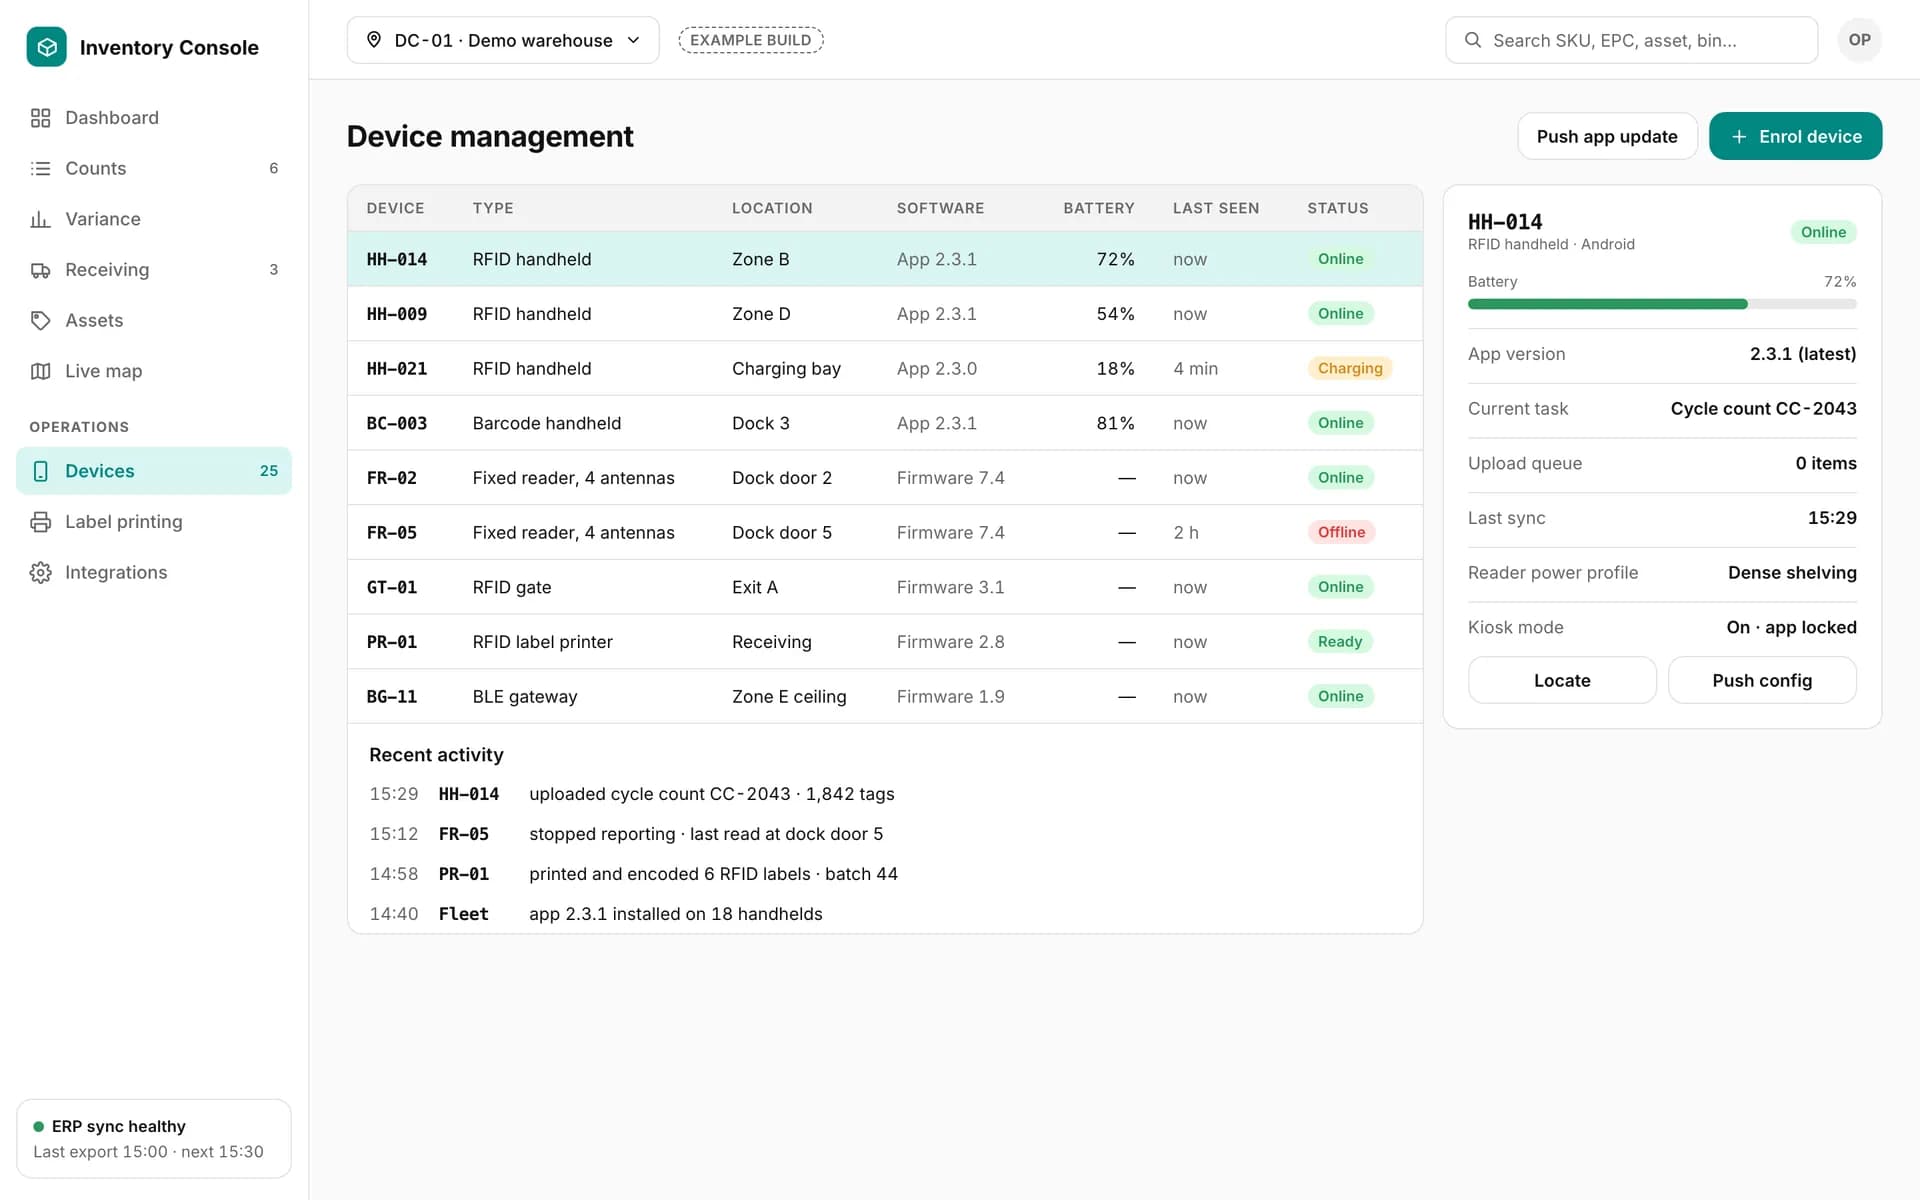Click the OP user avatar
The height and width of the screenshot is (1200, 1920).
pyautogui.click(x=1859, y=40)
